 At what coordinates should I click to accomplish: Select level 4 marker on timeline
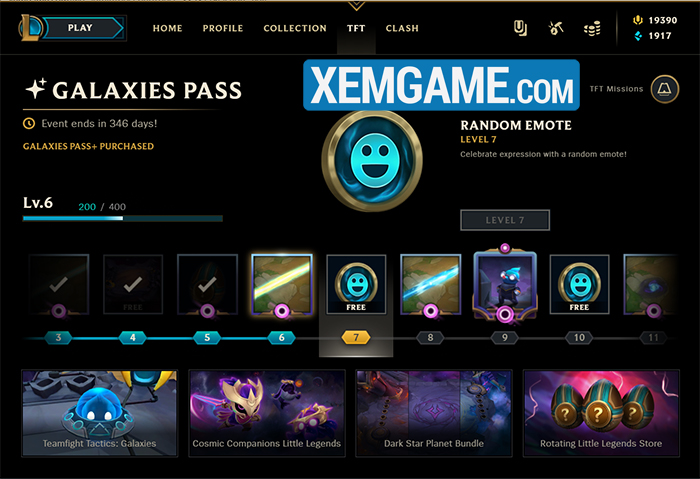(133, 337)
